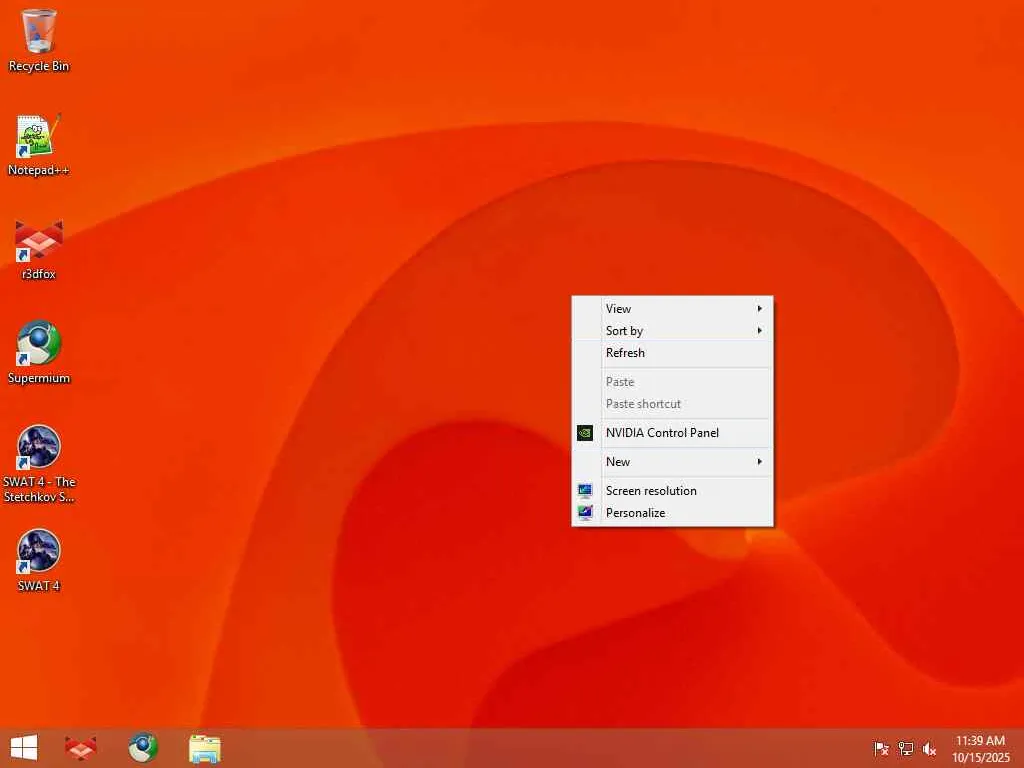Image resolution: width=1024 pixels, height=768 pixels.
Task: Click the arrow beside New
Action: pos(760,462)
